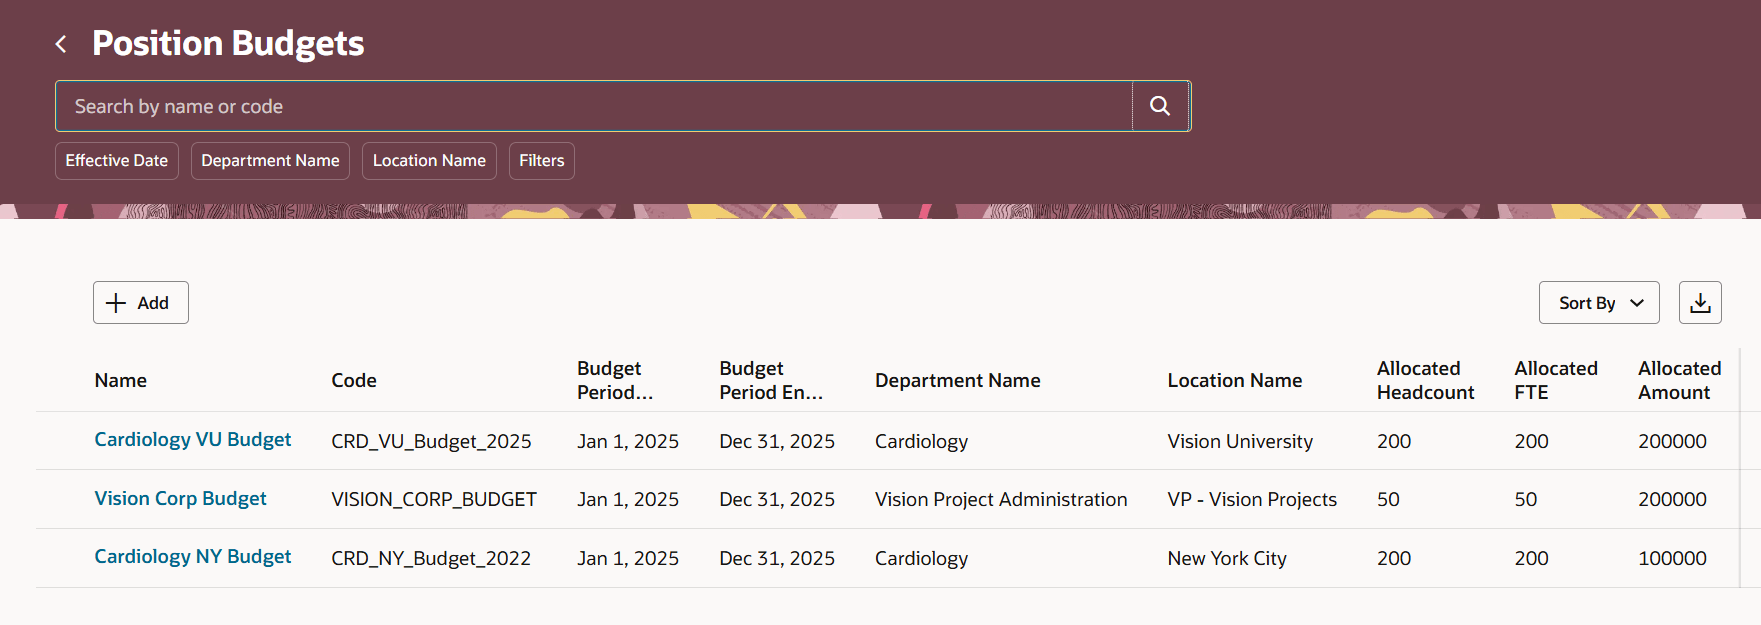This screenshot has height=625, width=1761.
Task: Open the Cardiology VU Budget link
Action: click(193, 440)
